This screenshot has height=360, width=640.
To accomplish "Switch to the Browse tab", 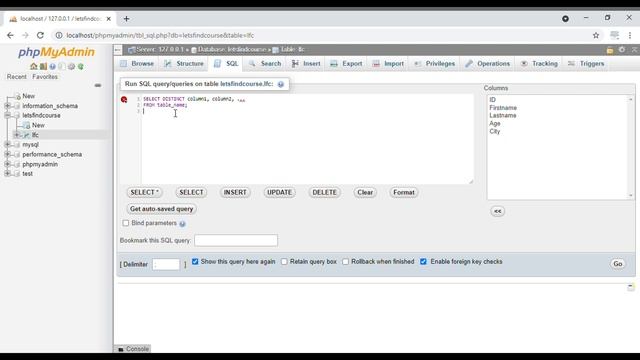I will 137,64.
